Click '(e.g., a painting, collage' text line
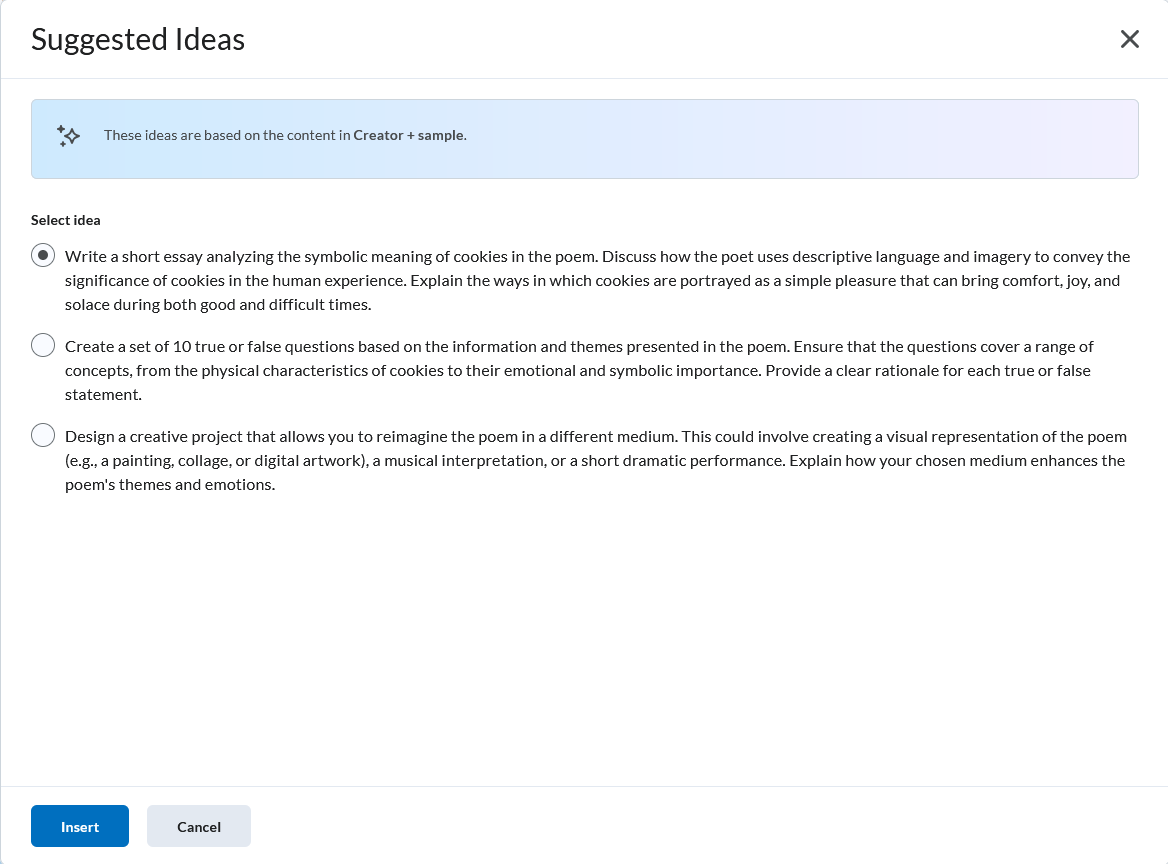 coord(594,461)
